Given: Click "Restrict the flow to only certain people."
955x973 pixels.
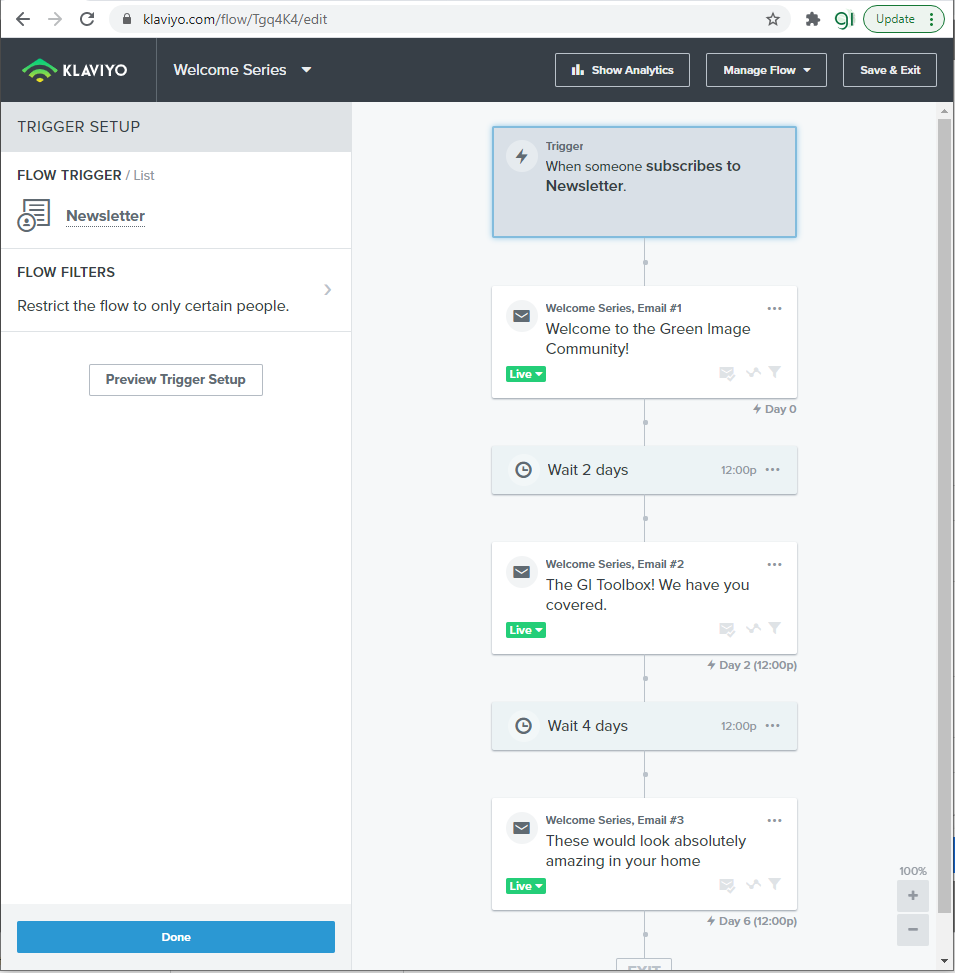Looking at the screenshot, I should tap(153, 306).
